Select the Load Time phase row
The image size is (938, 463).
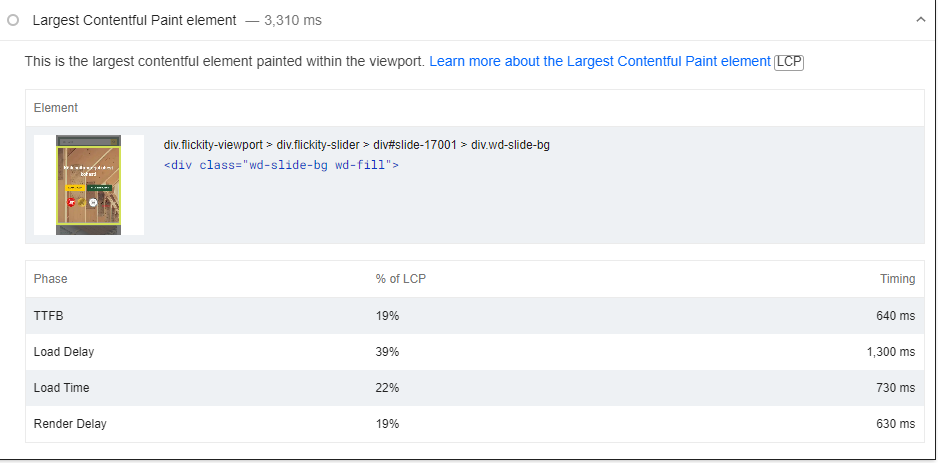point(474,388)
